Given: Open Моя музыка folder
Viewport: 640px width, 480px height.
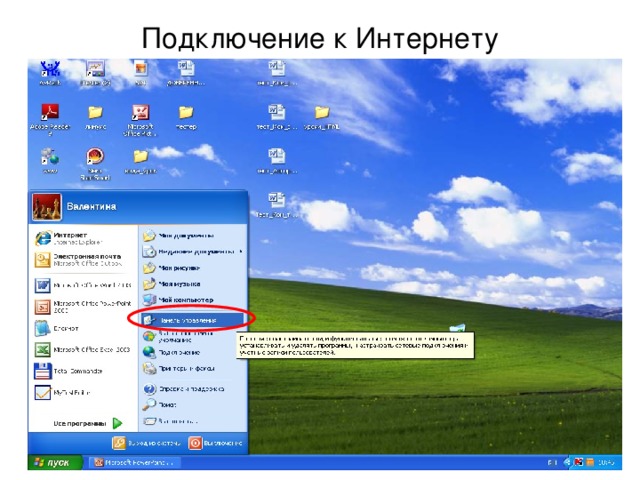Looking at the screenshot, I should 171,284.
